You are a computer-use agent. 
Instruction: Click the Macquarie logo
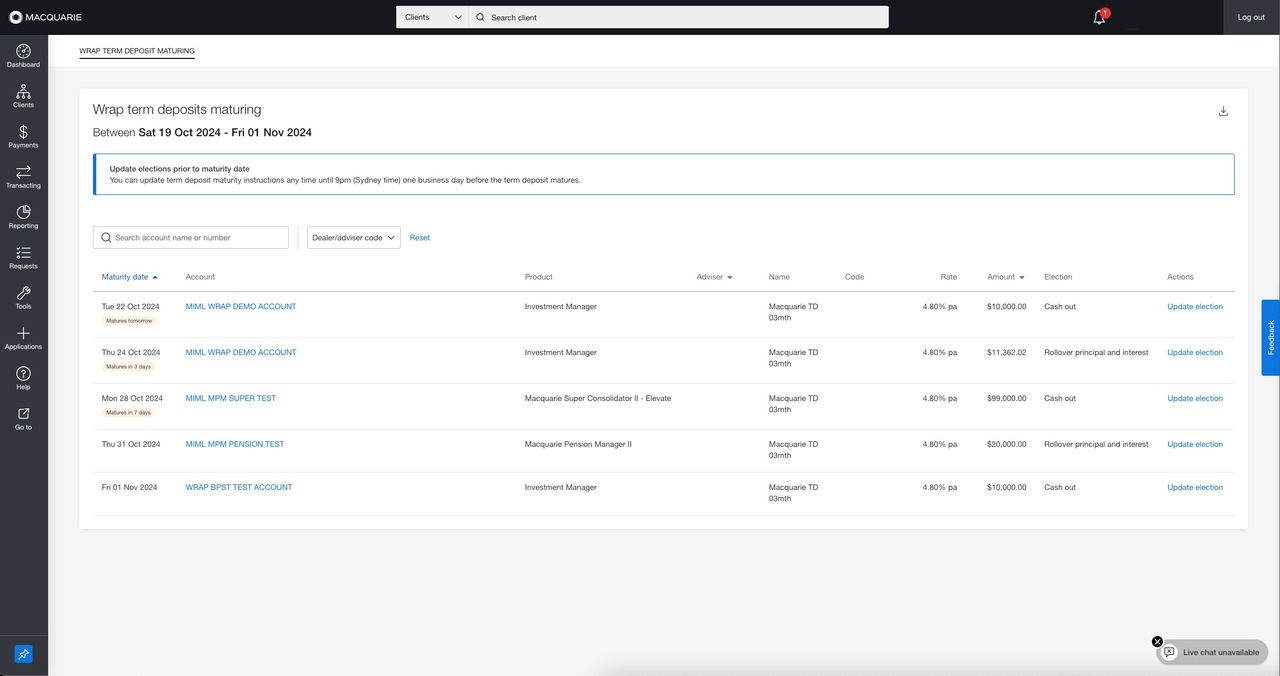(x=45, y=17)
